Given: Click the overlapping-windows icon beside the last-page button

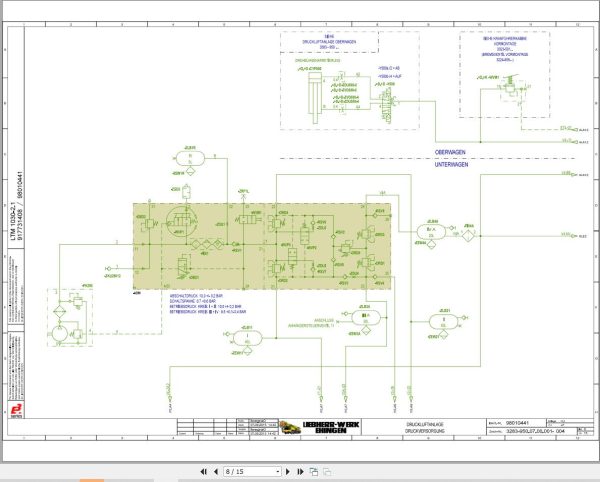Looking at the screenshot, I should coord(314,472).
